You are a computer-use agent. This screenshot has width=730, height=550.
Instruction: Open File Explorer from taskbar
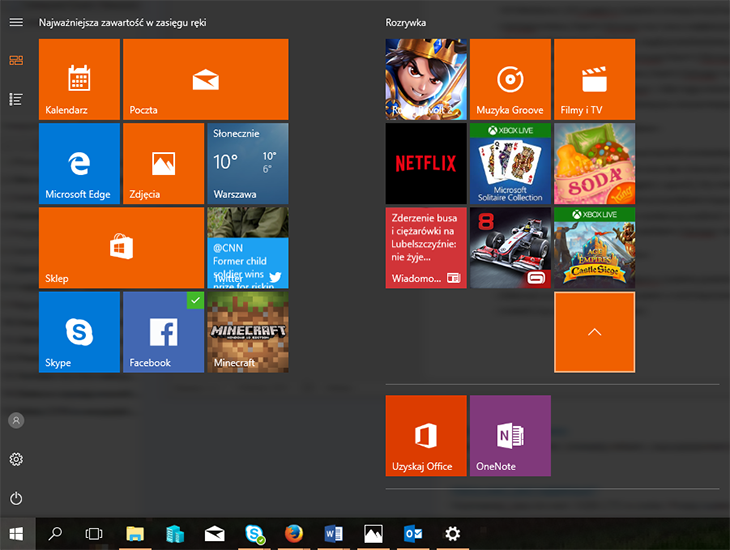click(x=135, y=534)
